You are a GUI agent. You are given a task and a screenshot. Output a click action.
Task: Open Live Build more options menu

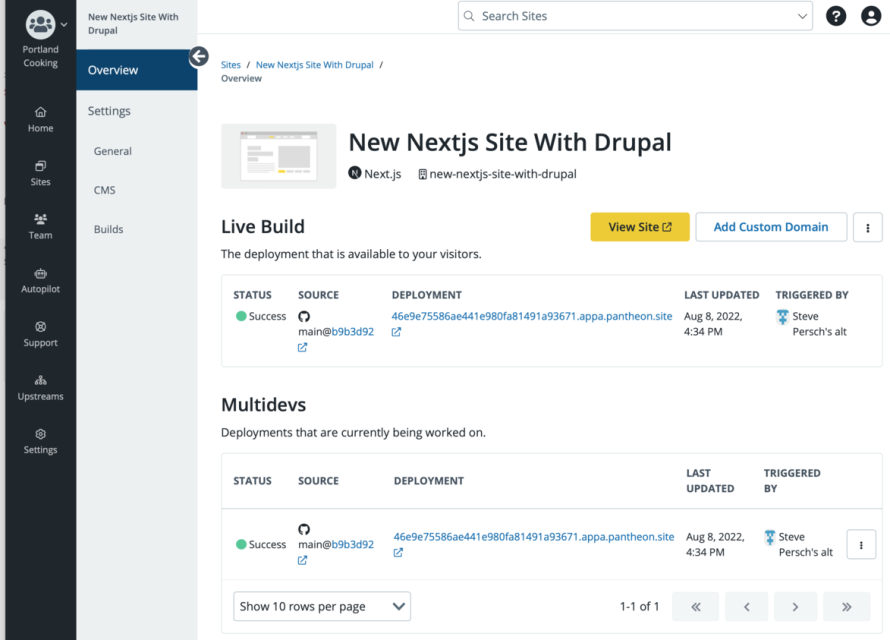867,228
